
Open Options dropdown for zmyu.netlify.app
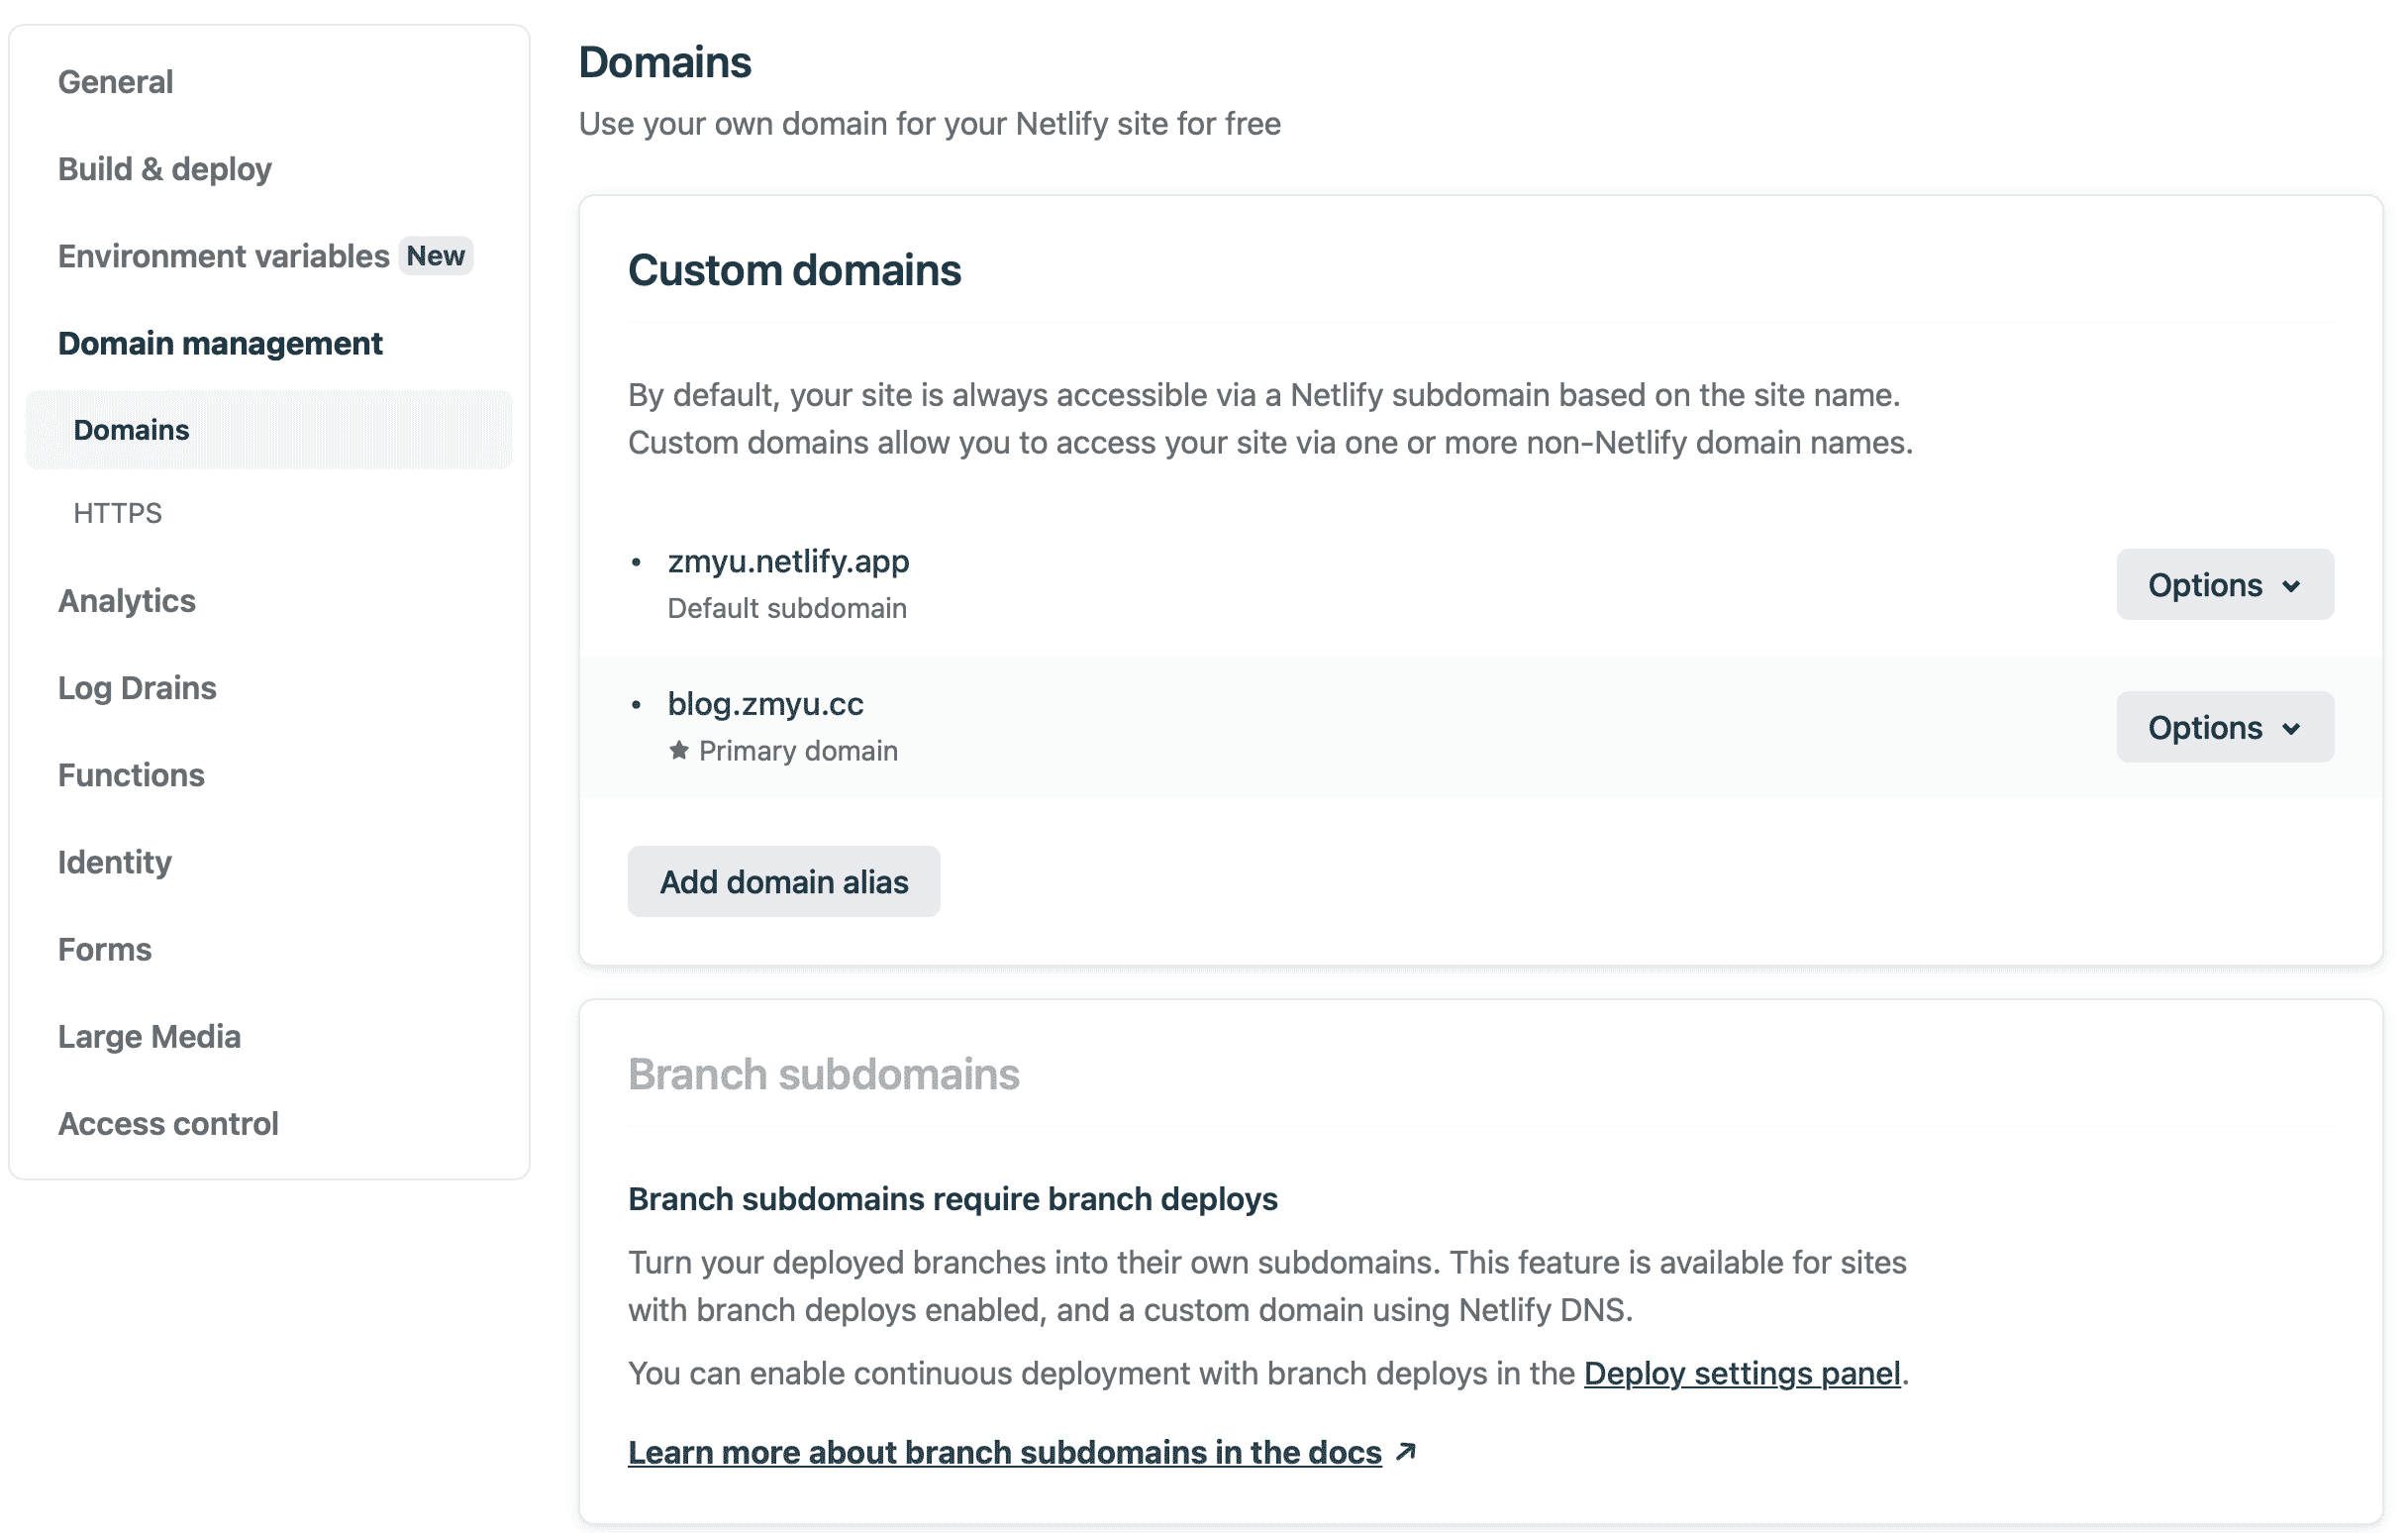(x=2224, y=584)
